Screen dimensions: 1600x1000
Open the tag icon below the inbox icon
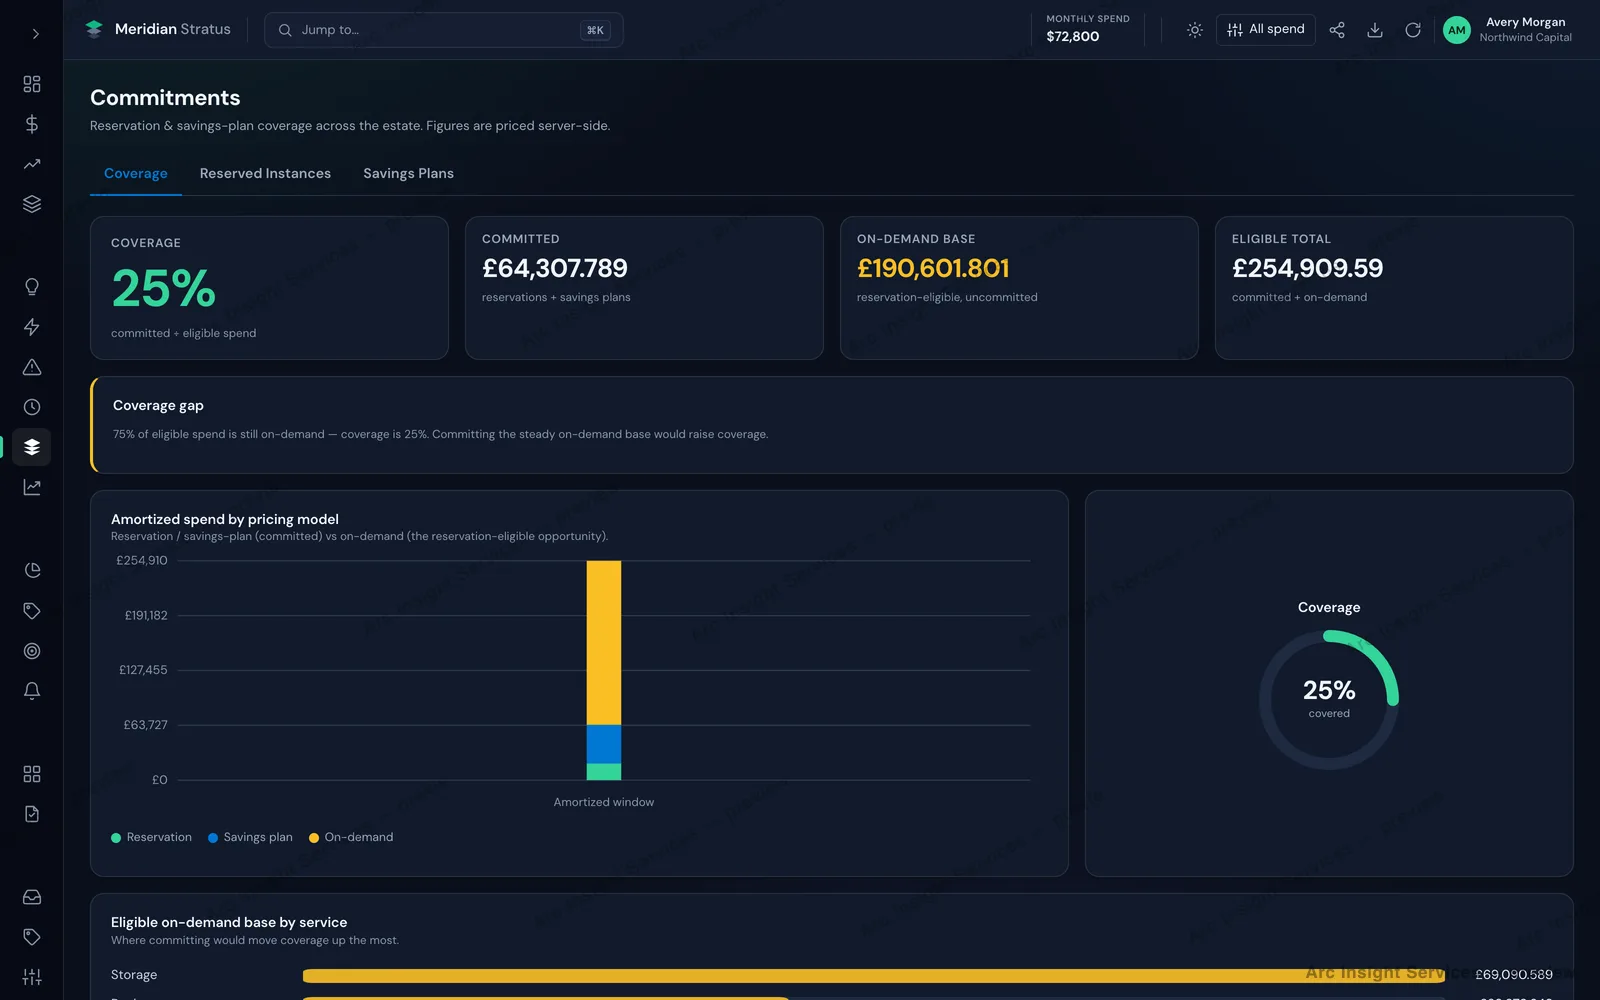(x=32, y=937)
